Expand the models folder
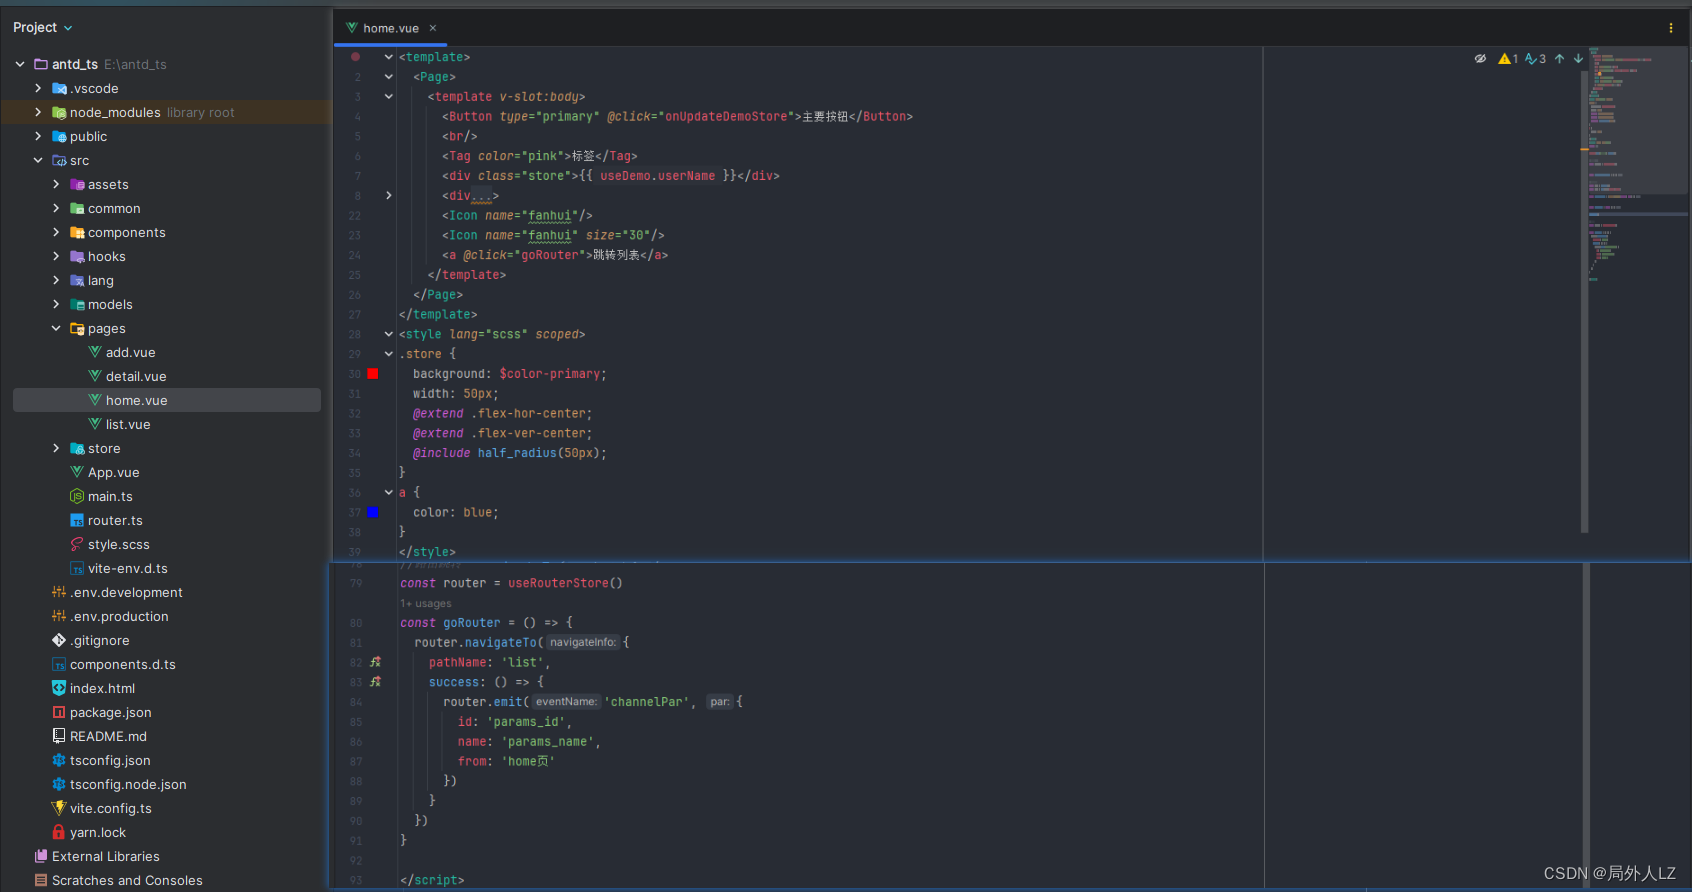1692x892 pixels. 56,304
